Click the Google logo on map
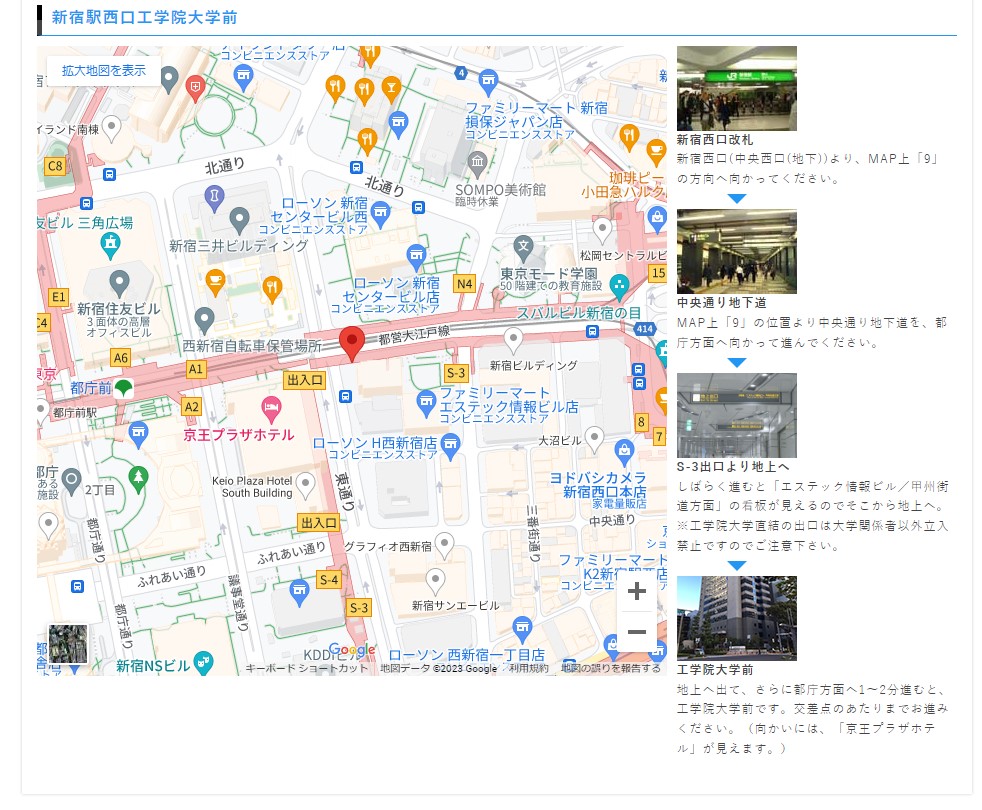 (351, 651)
